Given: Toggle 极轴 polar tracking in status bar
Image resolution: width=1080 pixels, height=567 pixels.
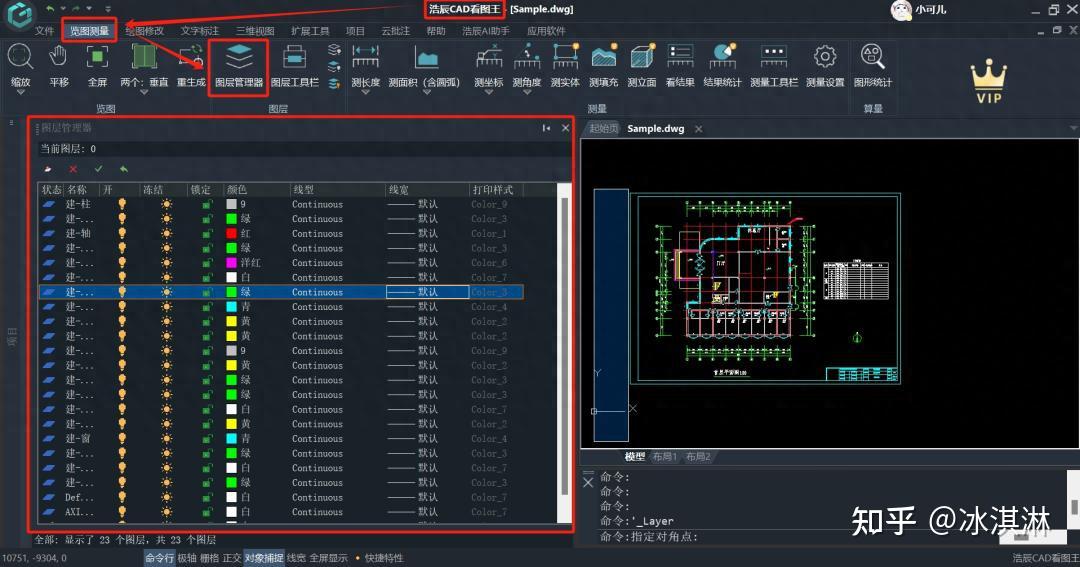Looking at the screenshot, I should (x=187, y=558).
